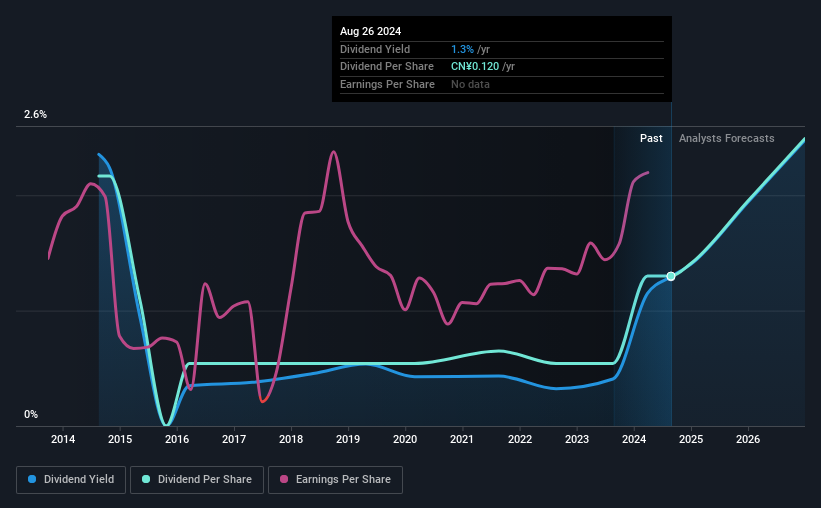This screenshot has height=508, width=821.
Task: Select the 2026 year on the axis
Action: (748, 439)
